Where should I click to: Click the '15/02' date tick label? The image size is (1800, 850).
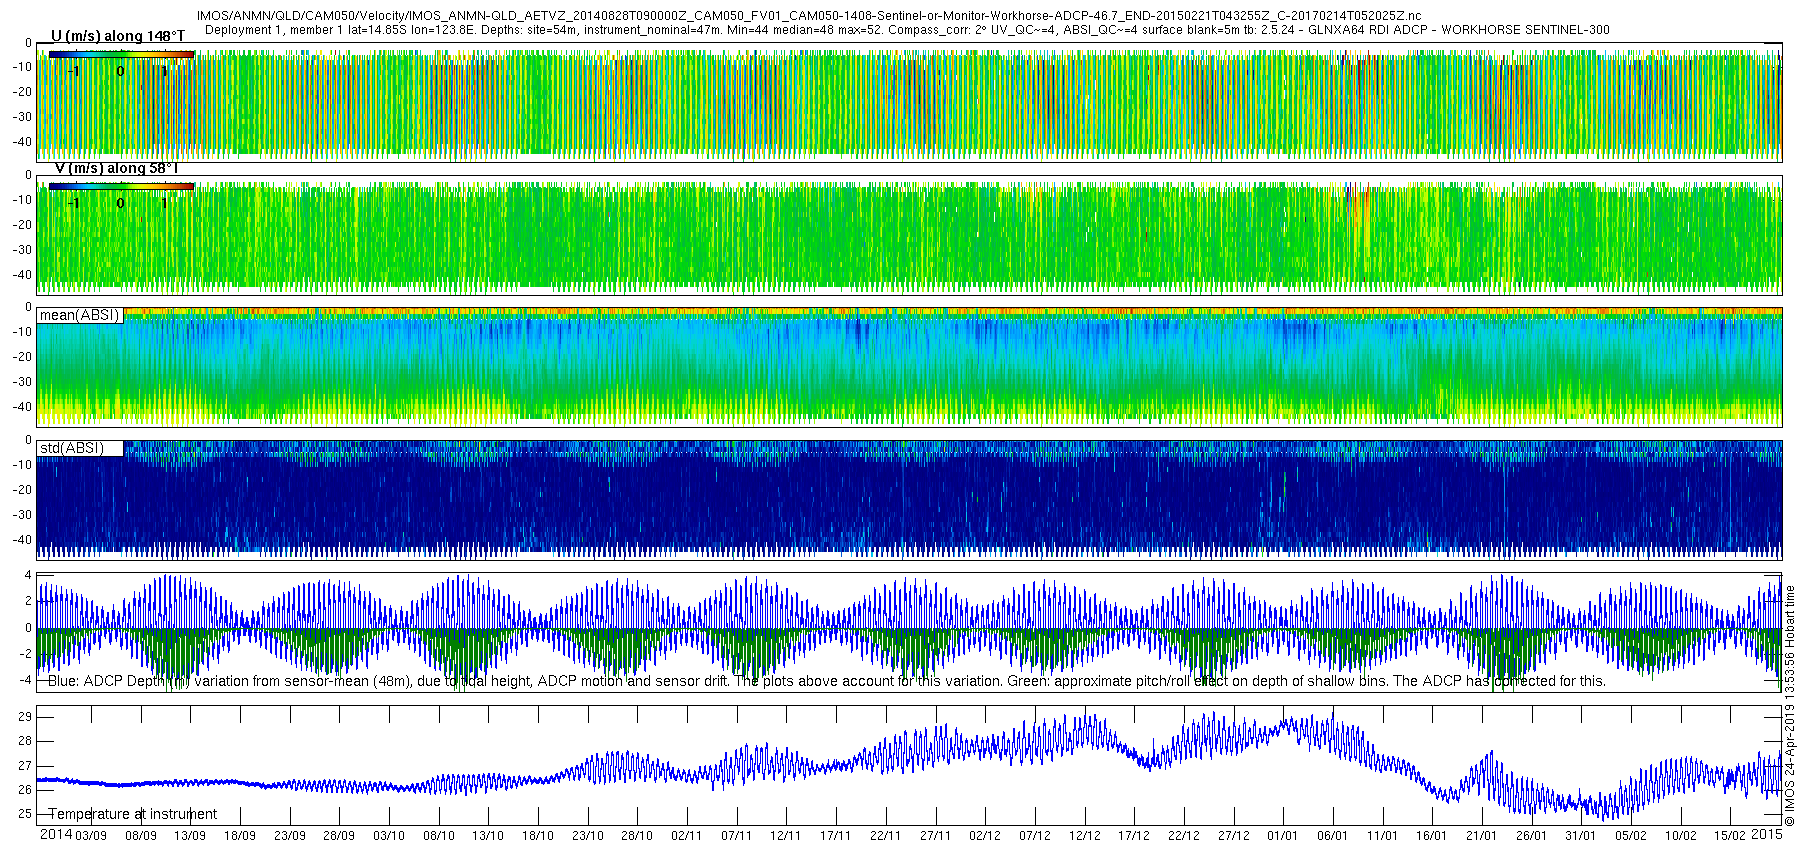(x=1730, y=836)
